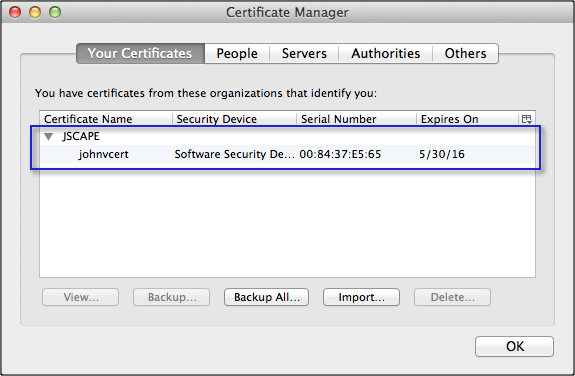Switch to the People tab
Screen dimensions: 575x376
click(x=237, y=54)
